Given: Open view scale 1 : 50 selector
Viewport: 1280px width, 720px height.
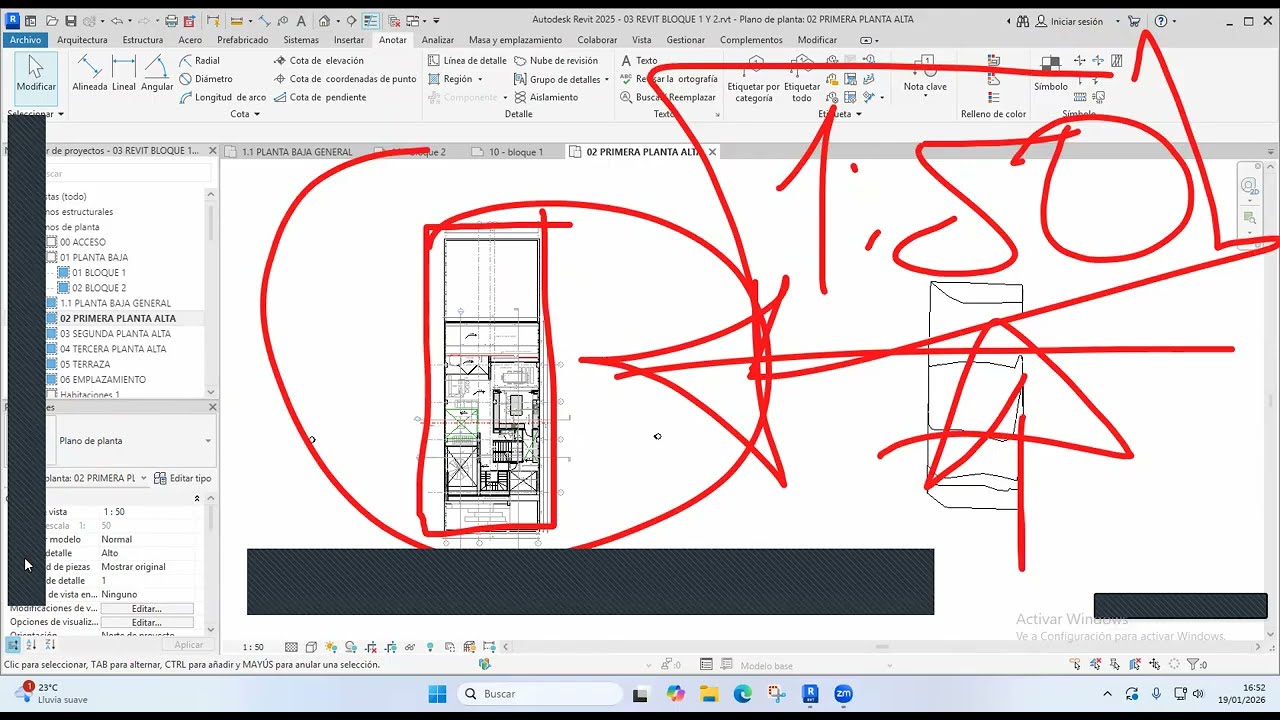Looking at the screenshot, I should tap(253, 647).
